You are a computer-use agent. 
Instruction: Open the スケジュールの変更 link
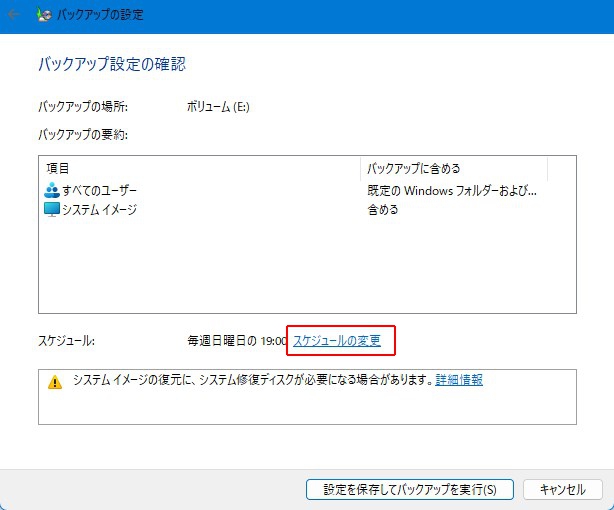(337, 341)
